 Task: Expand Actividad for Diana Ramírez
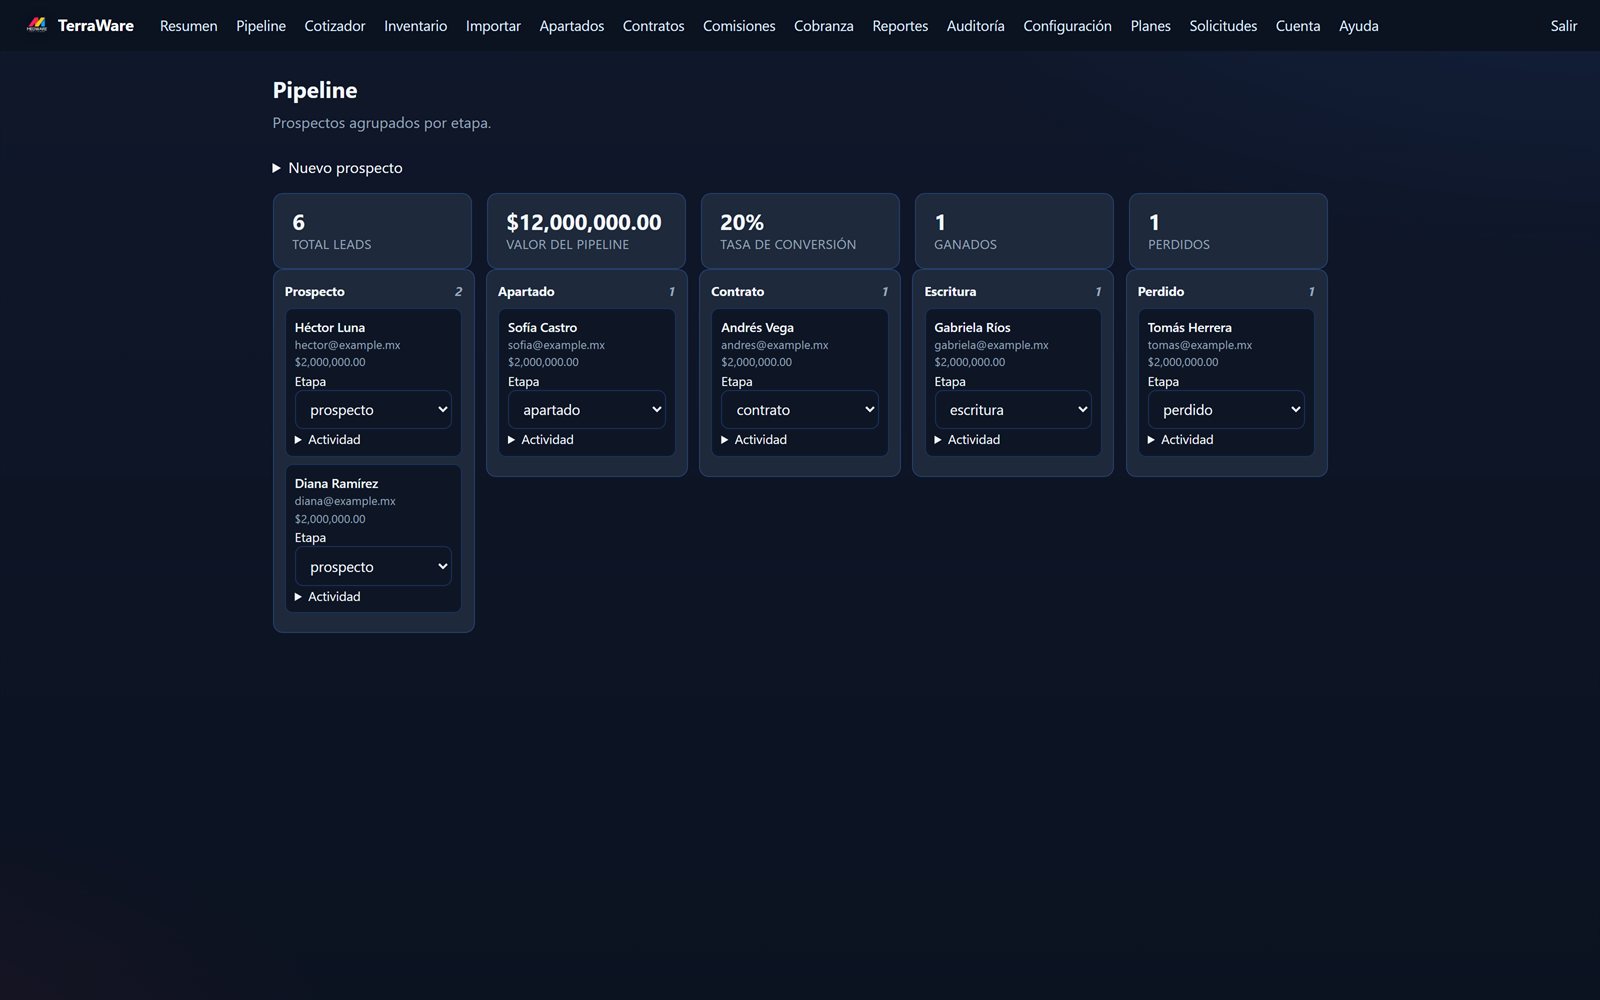pyautogui.click(x=328, y=597)
